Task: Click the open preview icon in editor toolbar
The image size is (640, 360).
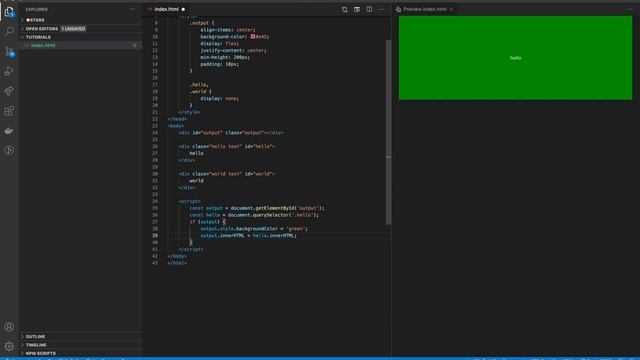Action: pyautogui.click(x=357, y=9)
